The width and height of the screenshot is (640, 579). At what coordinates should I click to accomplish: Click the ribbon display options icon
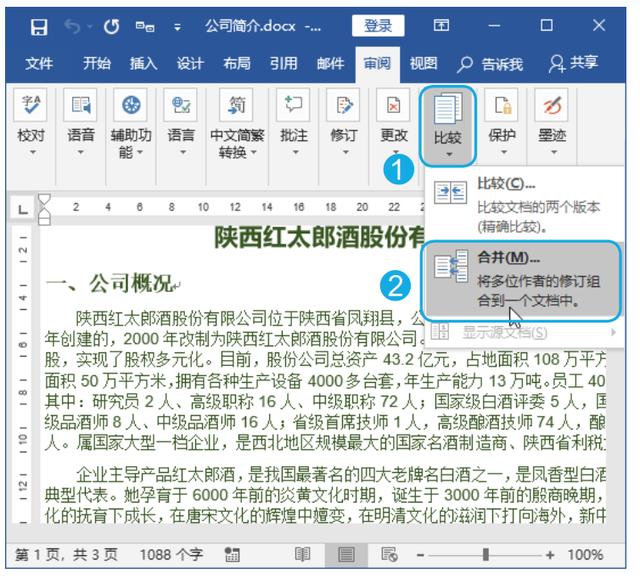pos(441,26)
